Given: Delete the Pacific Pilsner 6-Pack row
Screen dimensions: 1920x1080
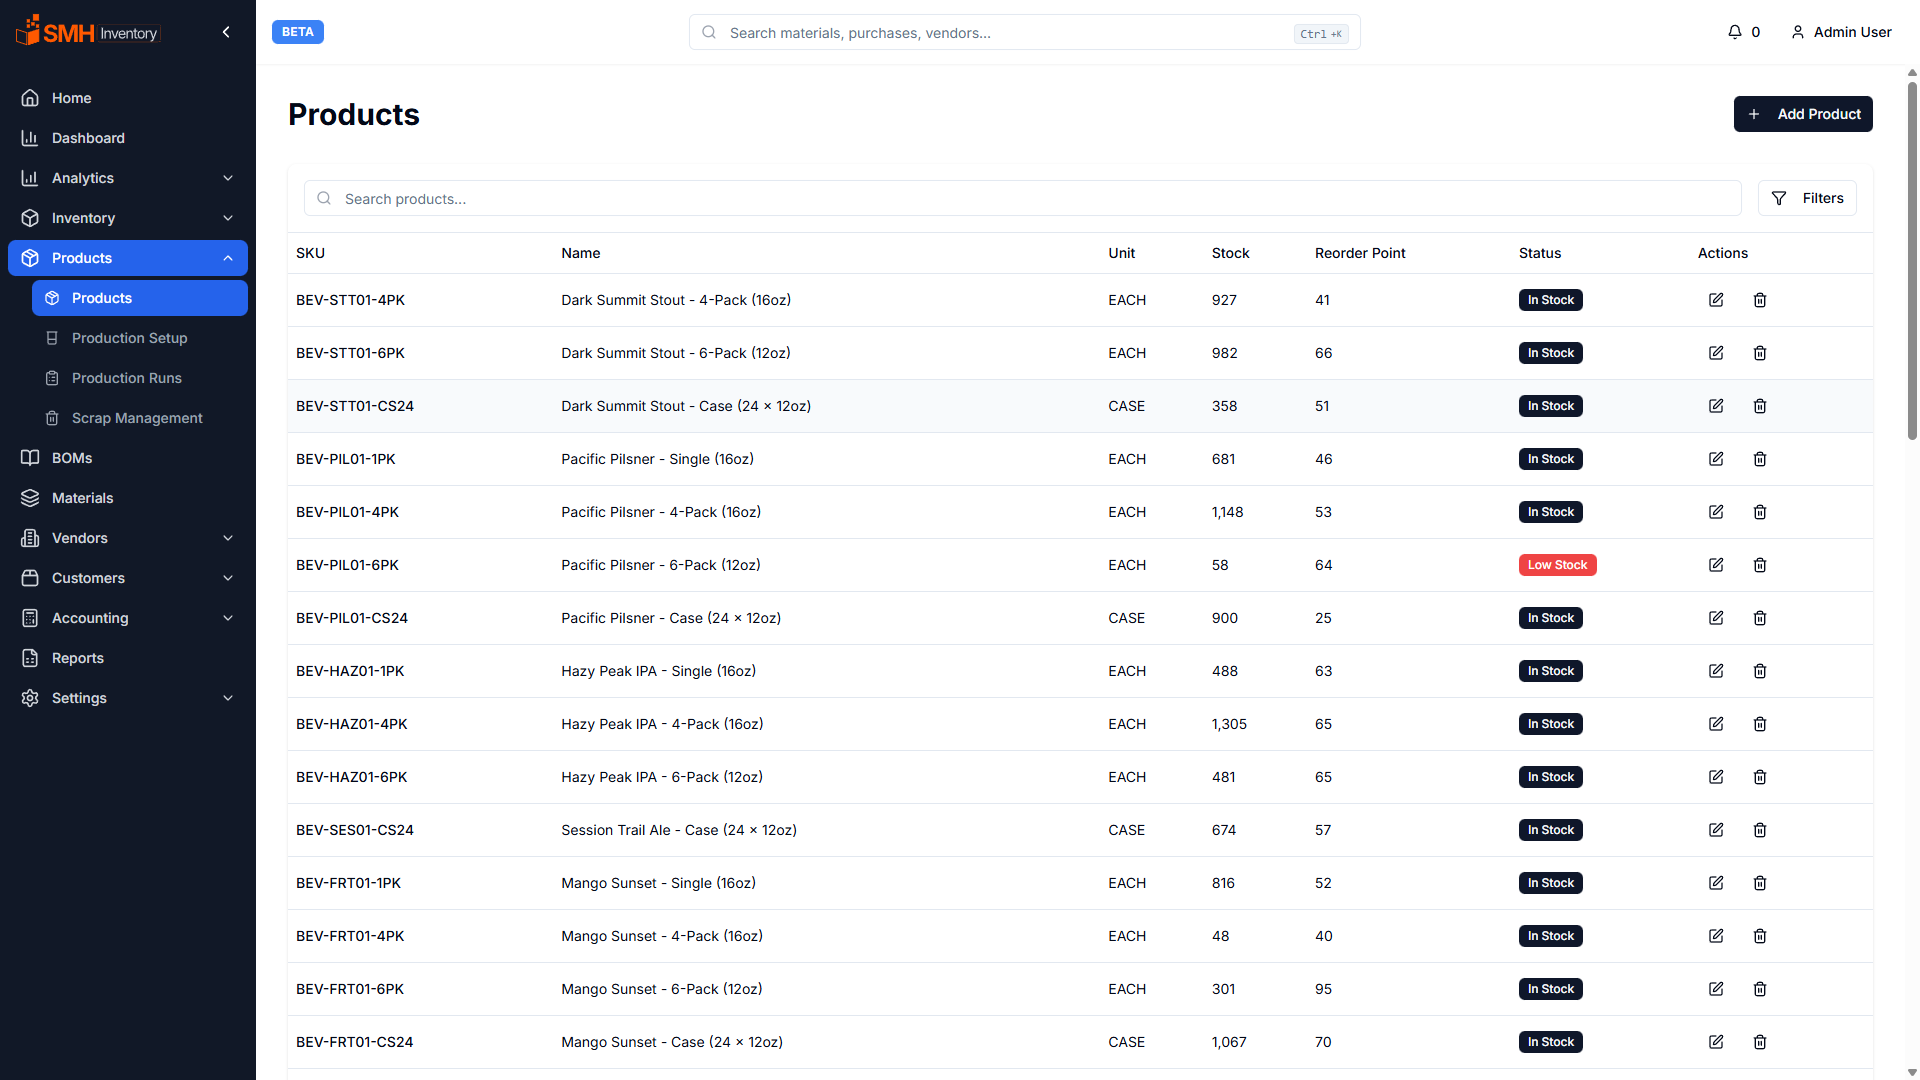Looking at the screenshot, I should (x=1760, y=565).
